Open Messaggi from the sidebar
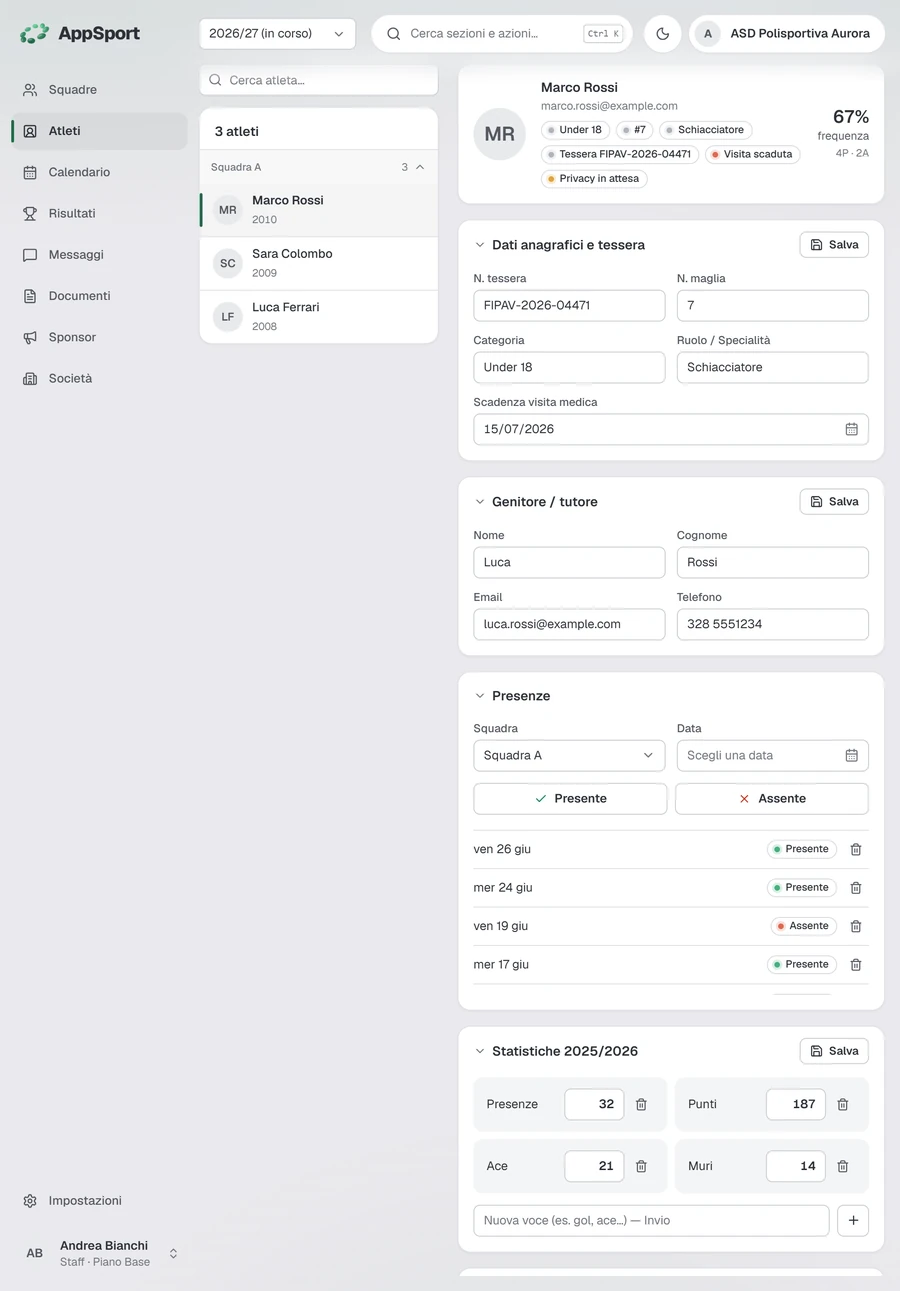 (x=99, y=254)
